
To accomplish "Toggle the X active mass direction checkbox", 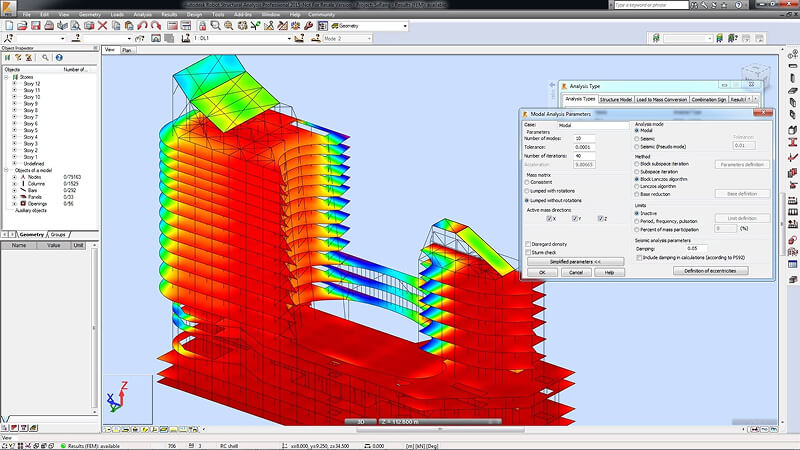I will [549, 218].
